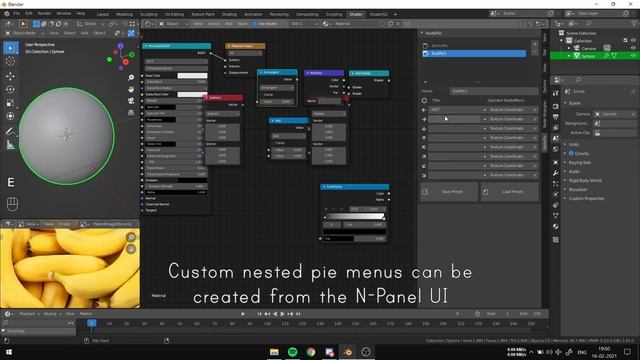Select the Rotate tool in viewport toolbar

(x=11, y=89)
